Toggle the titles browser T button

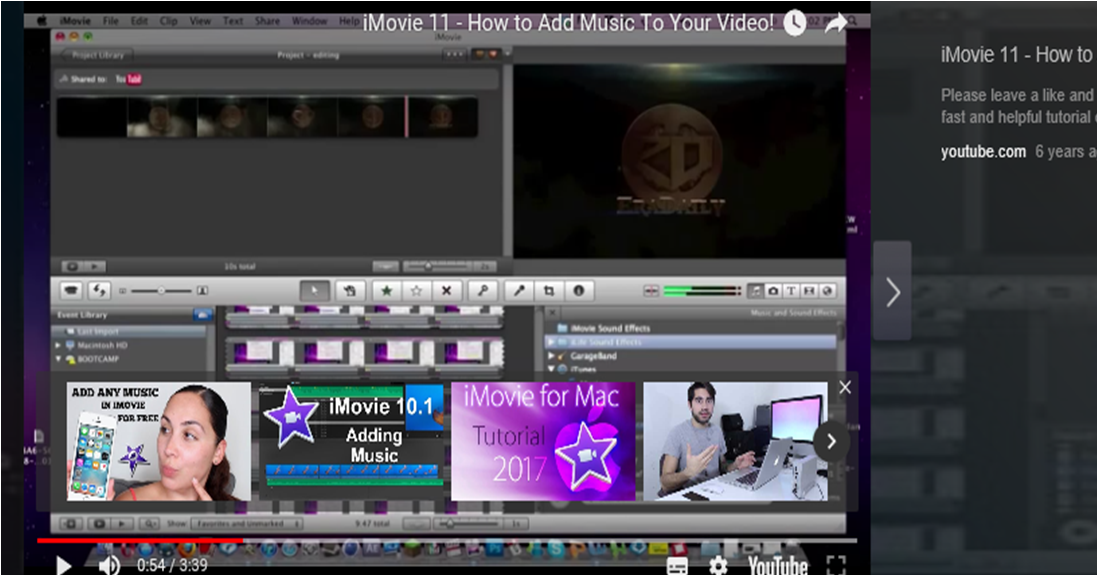pos(791,290)
